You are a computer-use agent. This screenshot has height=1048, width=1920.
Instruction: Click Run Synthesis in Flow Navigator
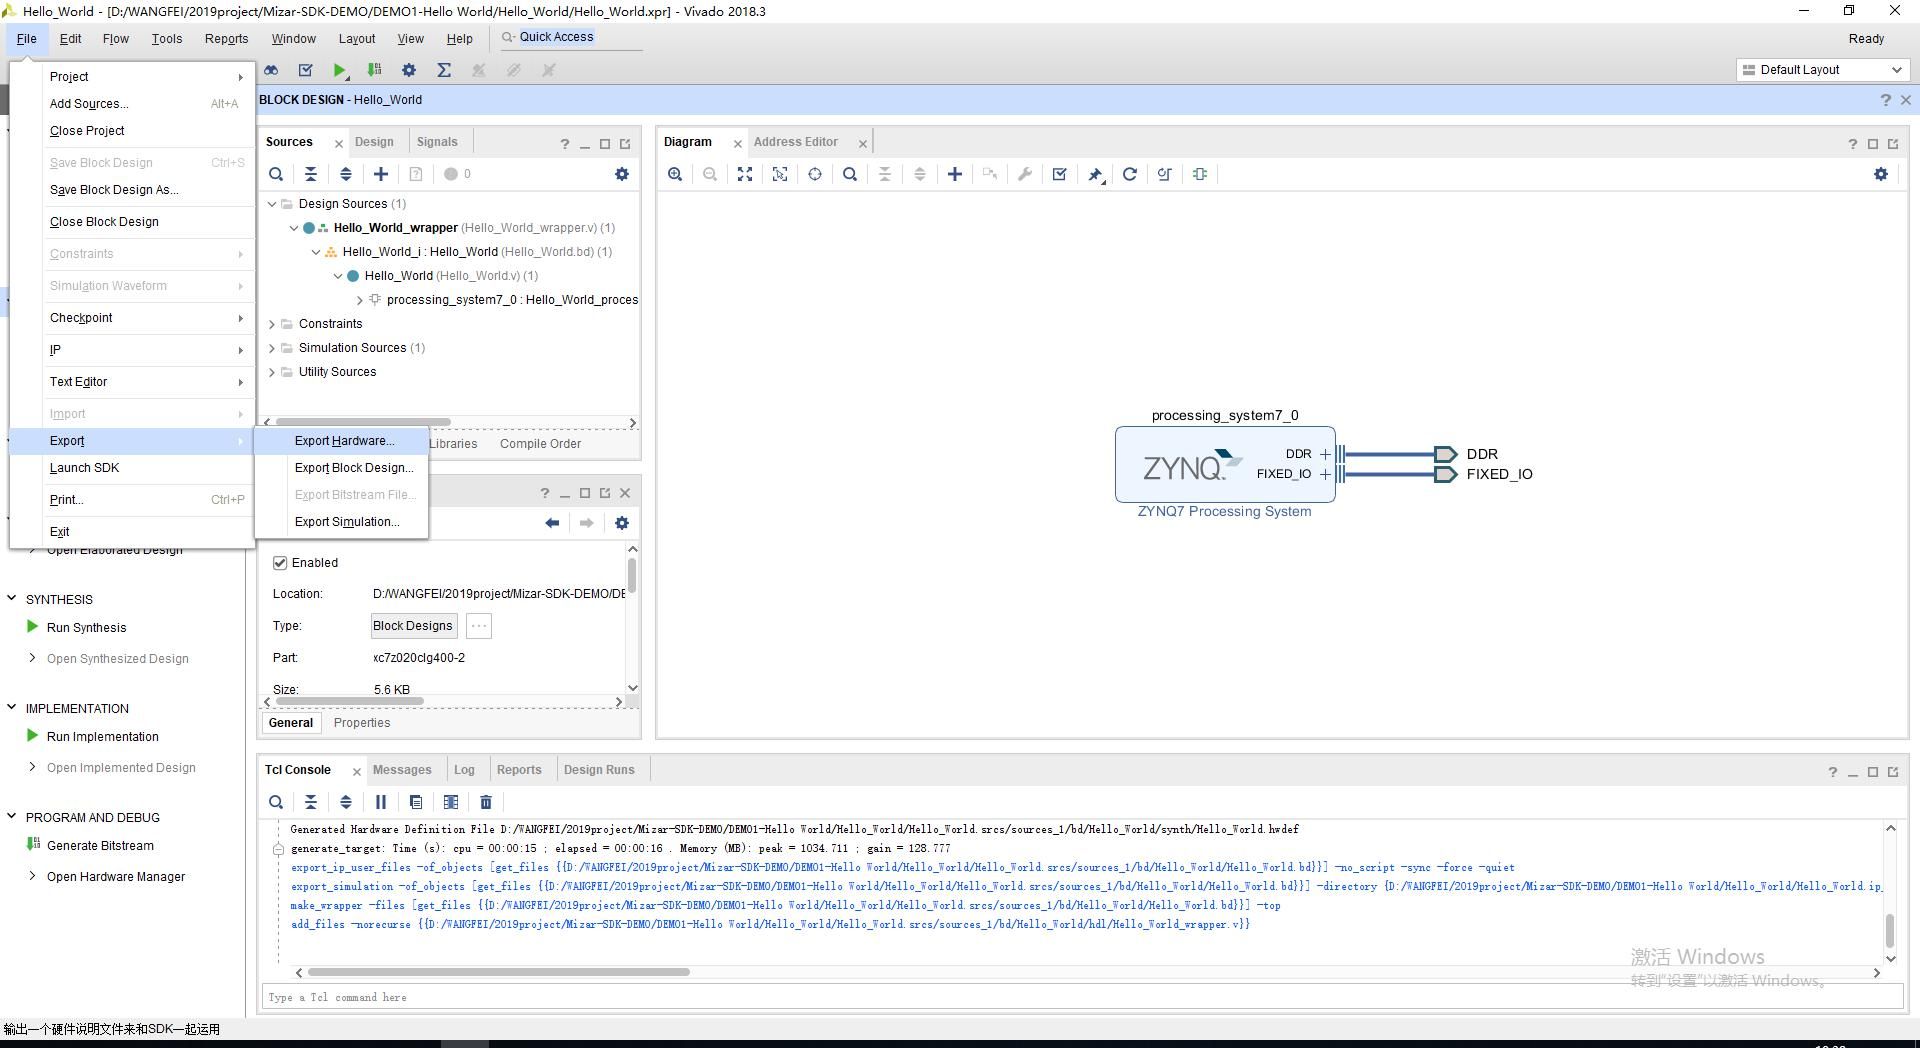coord(86,628)
